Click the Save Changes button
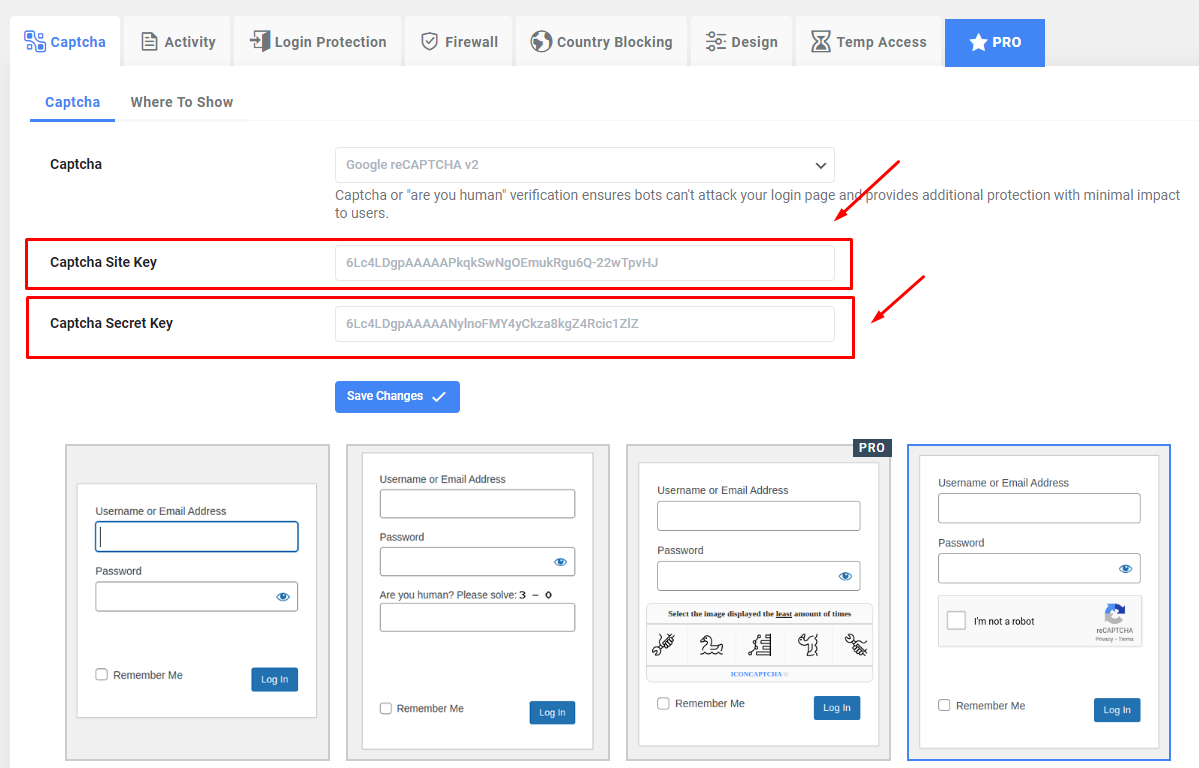The image size is (1199, 768). (397, 396)
